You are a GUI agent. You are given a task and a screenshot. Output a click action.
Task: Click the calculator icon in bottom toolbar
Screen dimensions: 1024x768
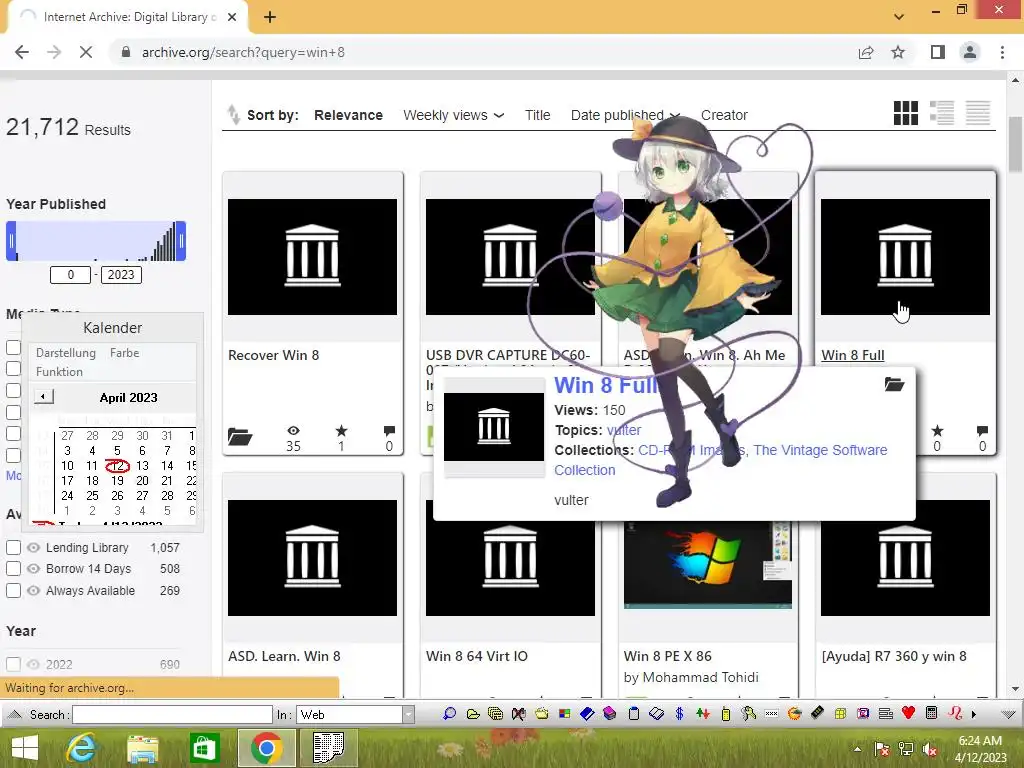point(932,713)
